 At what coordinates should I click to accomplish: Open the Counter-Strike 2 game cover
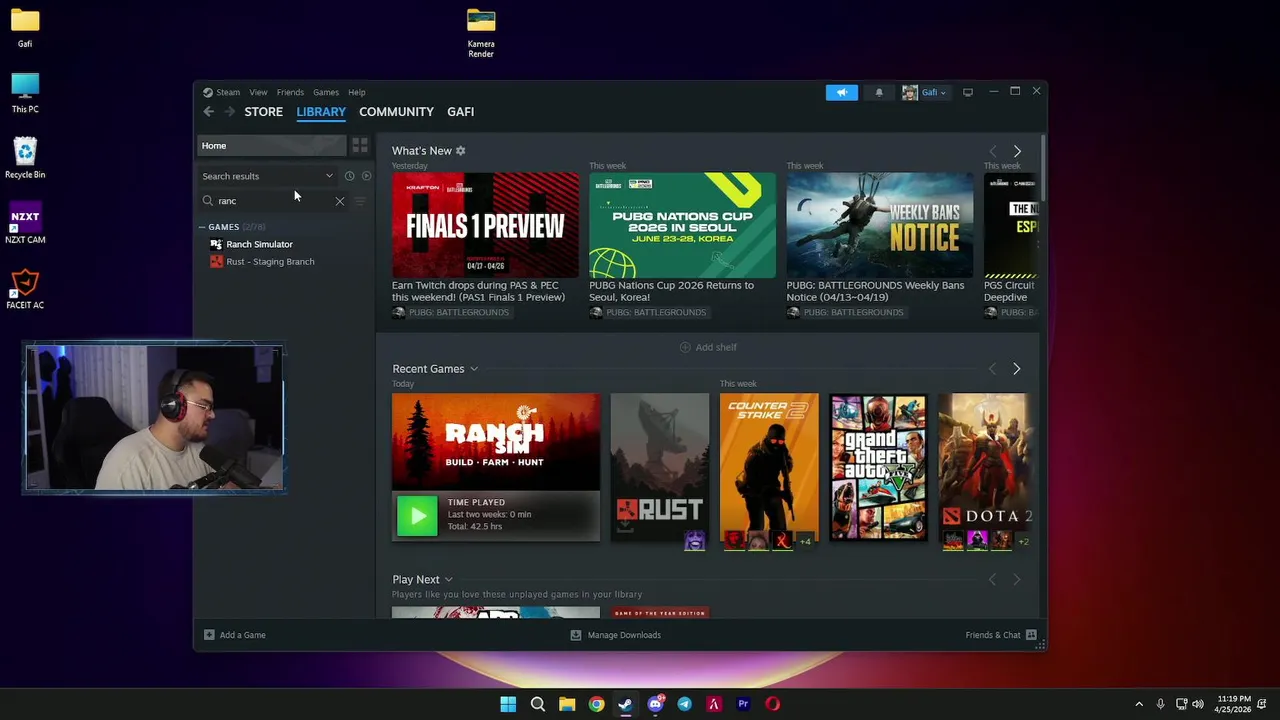769,468
